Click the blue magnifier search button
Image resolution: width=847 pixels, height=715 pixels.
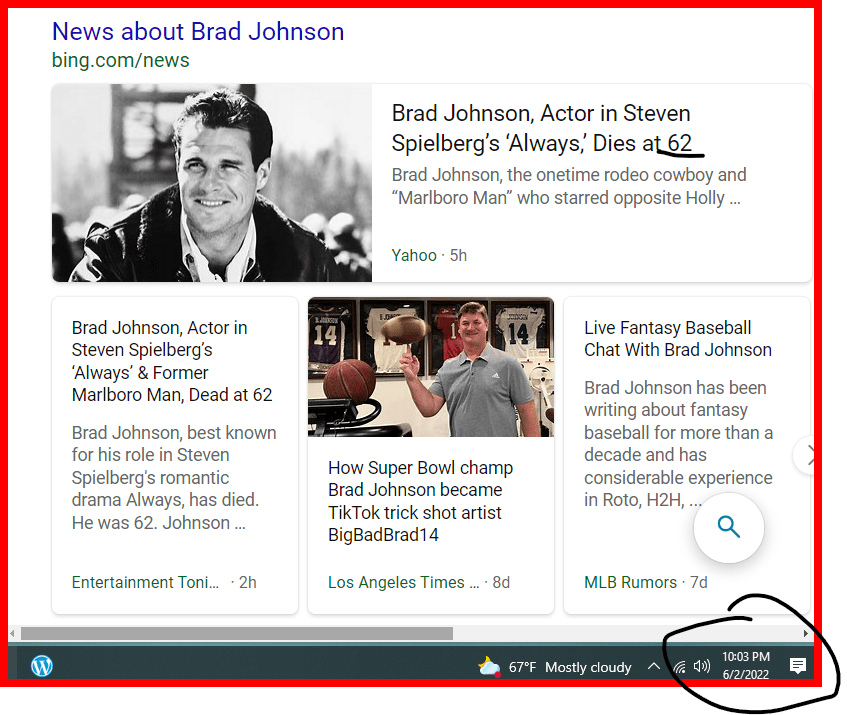coord(729,527)
